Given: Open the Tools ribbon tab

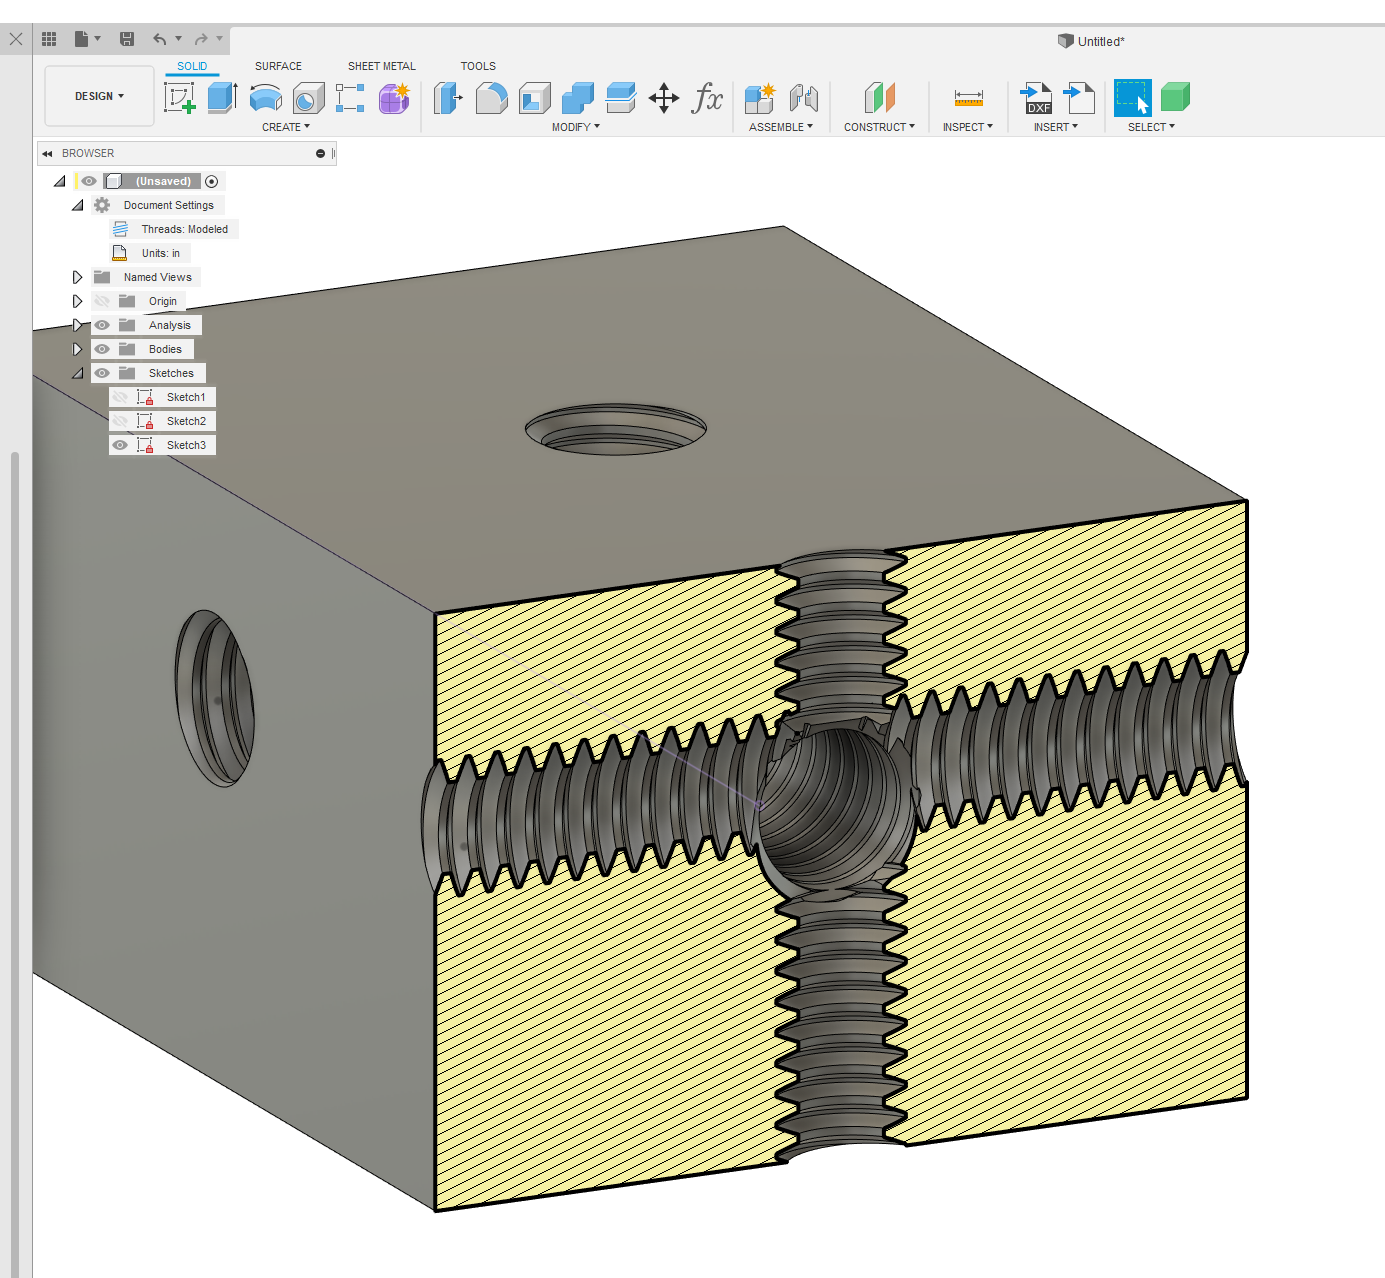Looking at the screenshot, I should 478,65.
